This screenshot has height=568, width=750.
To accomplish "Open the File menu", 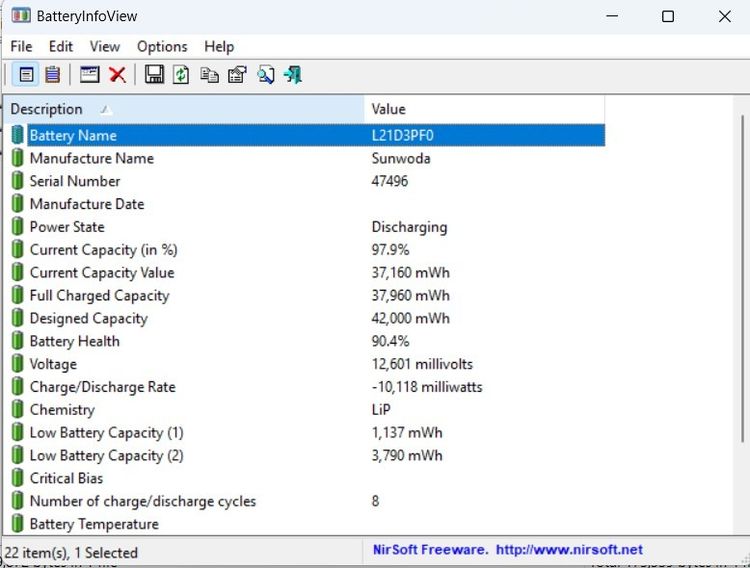I will [x=21, y=46].
